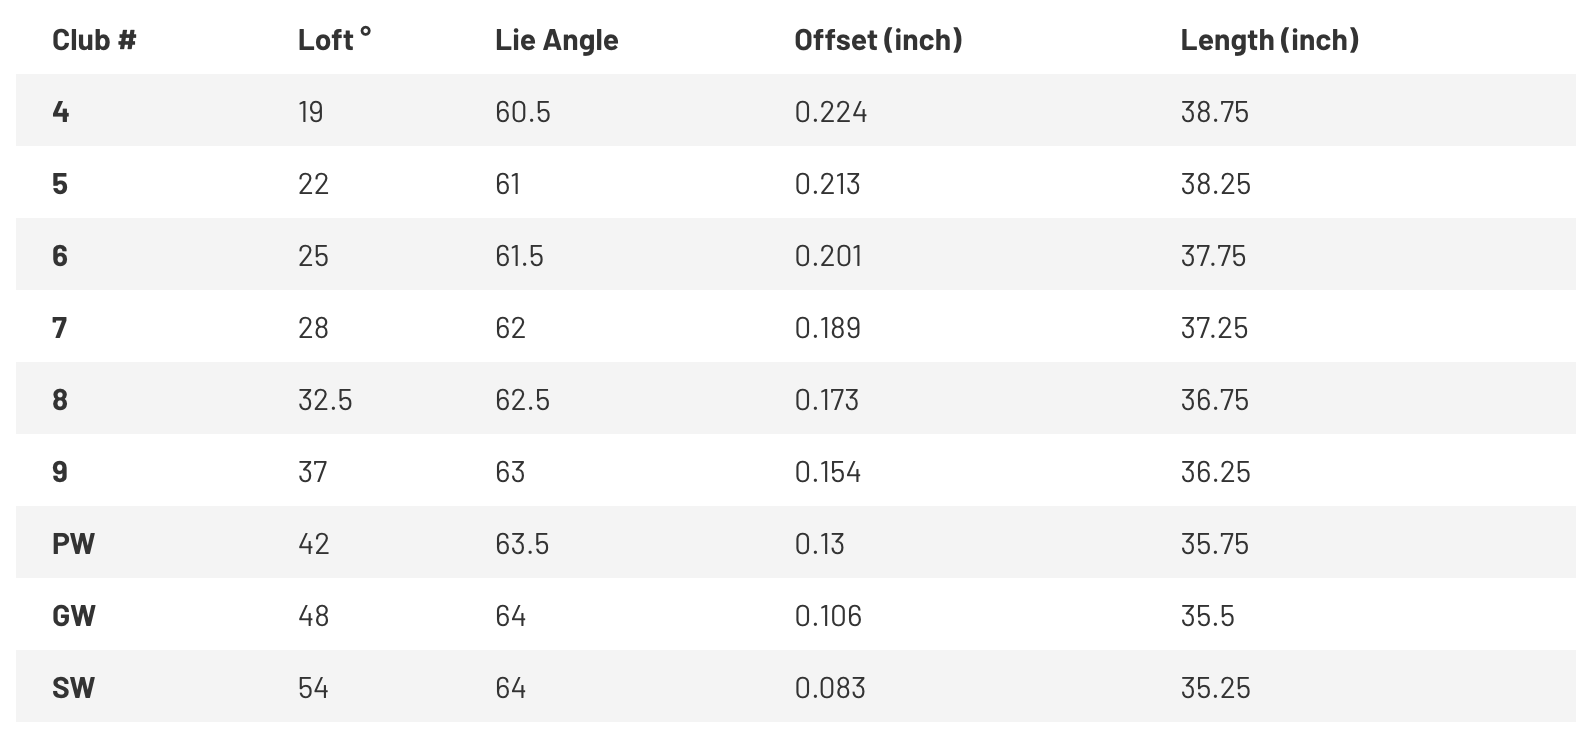Click the 38.75 length value
The image size is (1594, 742).
tap(1214, 112)
